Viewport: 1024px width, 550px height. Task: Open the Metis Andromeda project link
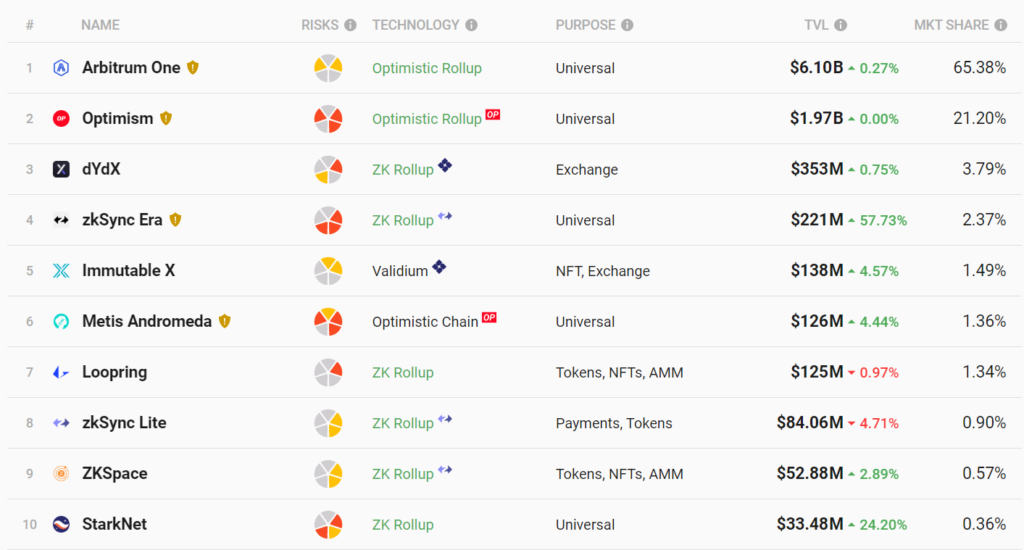147,321
